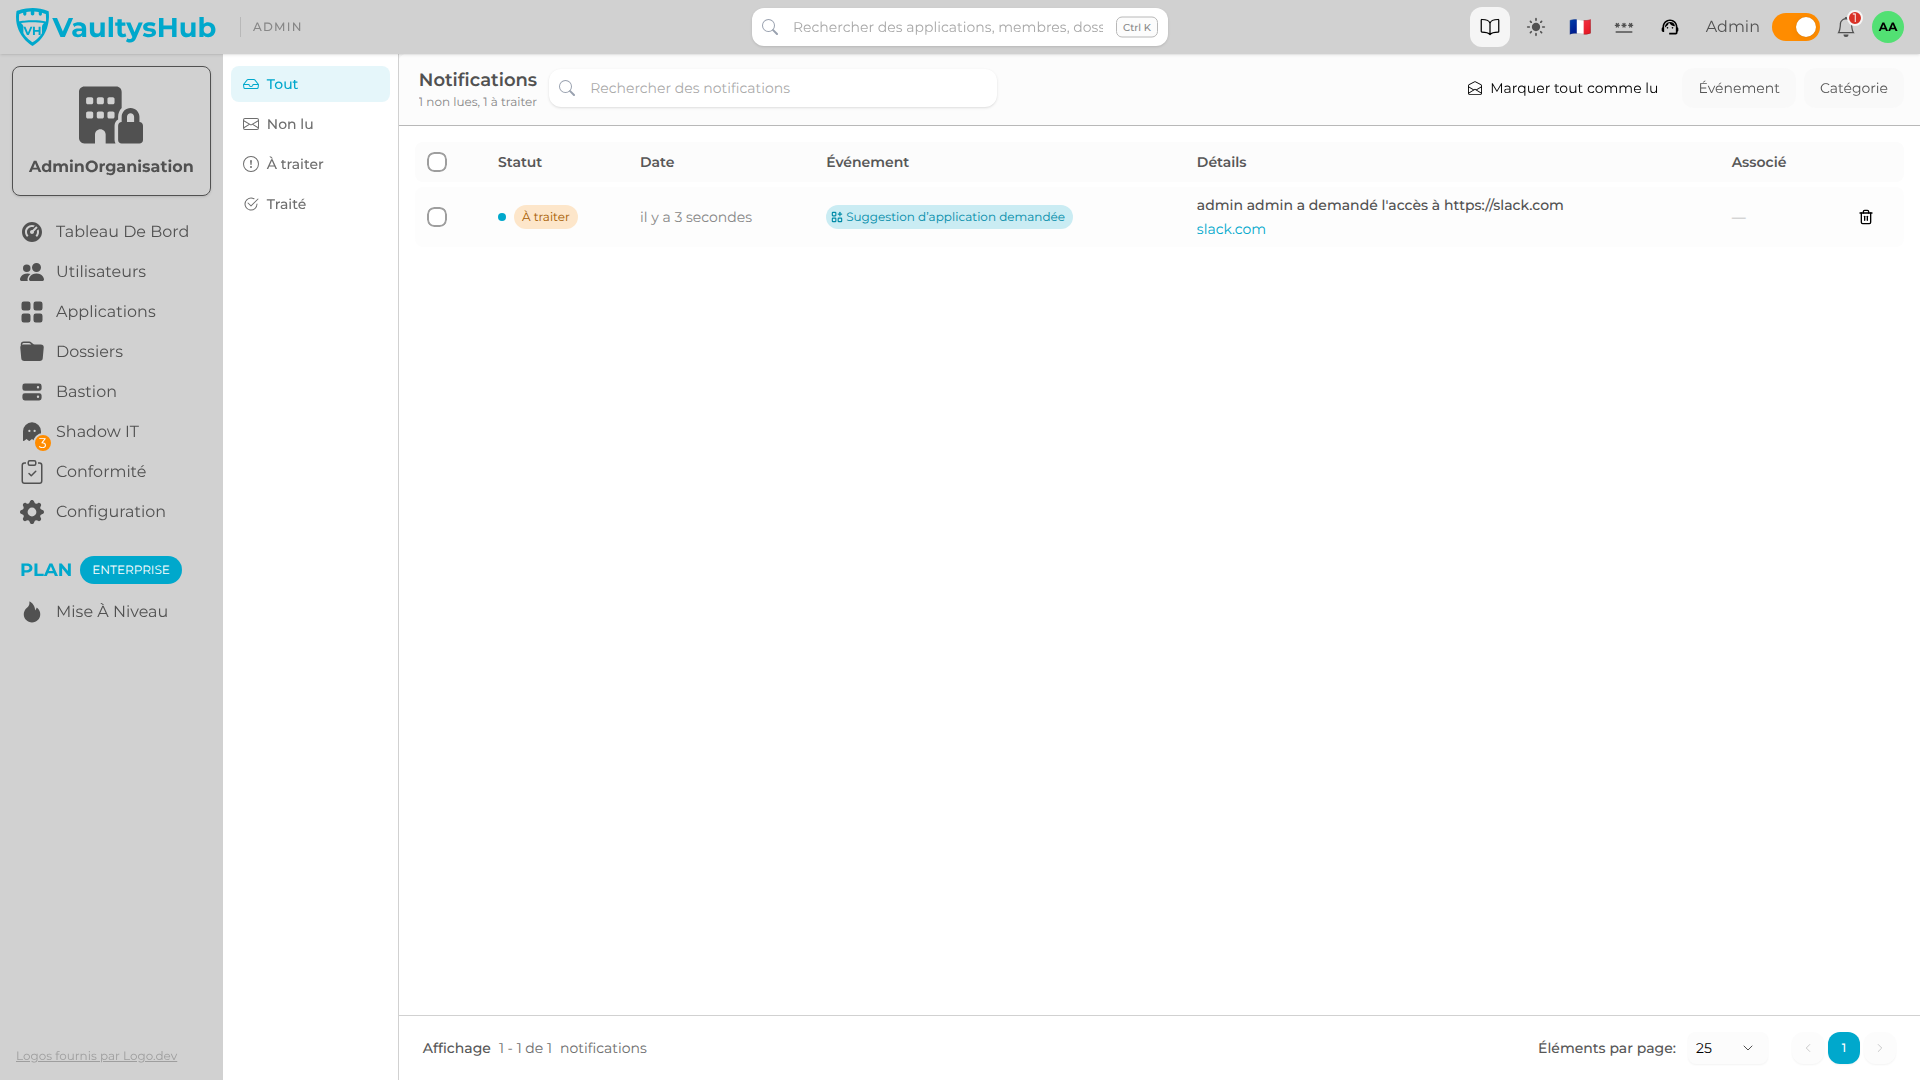The image size is (1920, 1080).
Task: Click the Associé column header
Action: coord(1758,162)
